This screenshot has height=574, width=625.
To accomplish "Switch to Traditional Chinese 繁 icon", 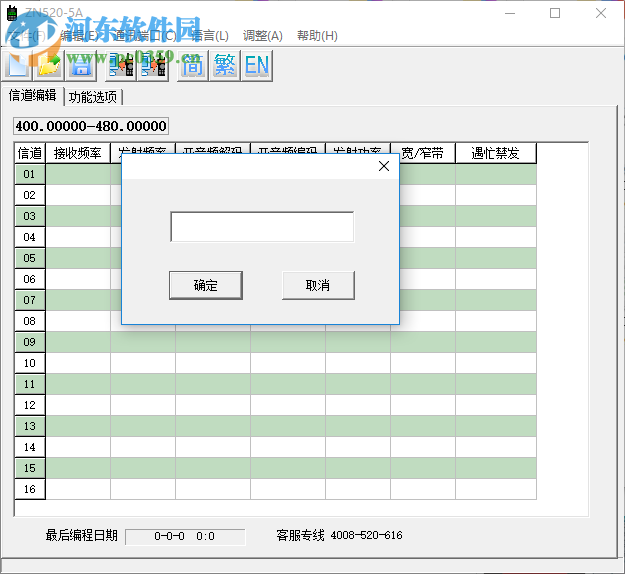I will [225, 65].
